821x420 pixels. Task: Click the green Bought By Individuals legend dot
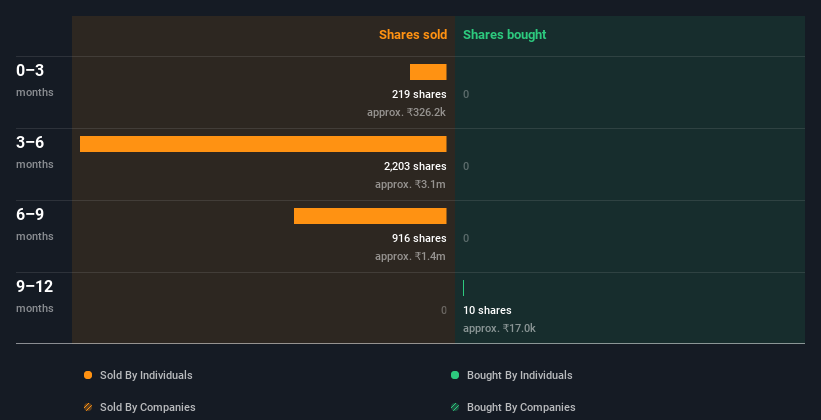455,375
